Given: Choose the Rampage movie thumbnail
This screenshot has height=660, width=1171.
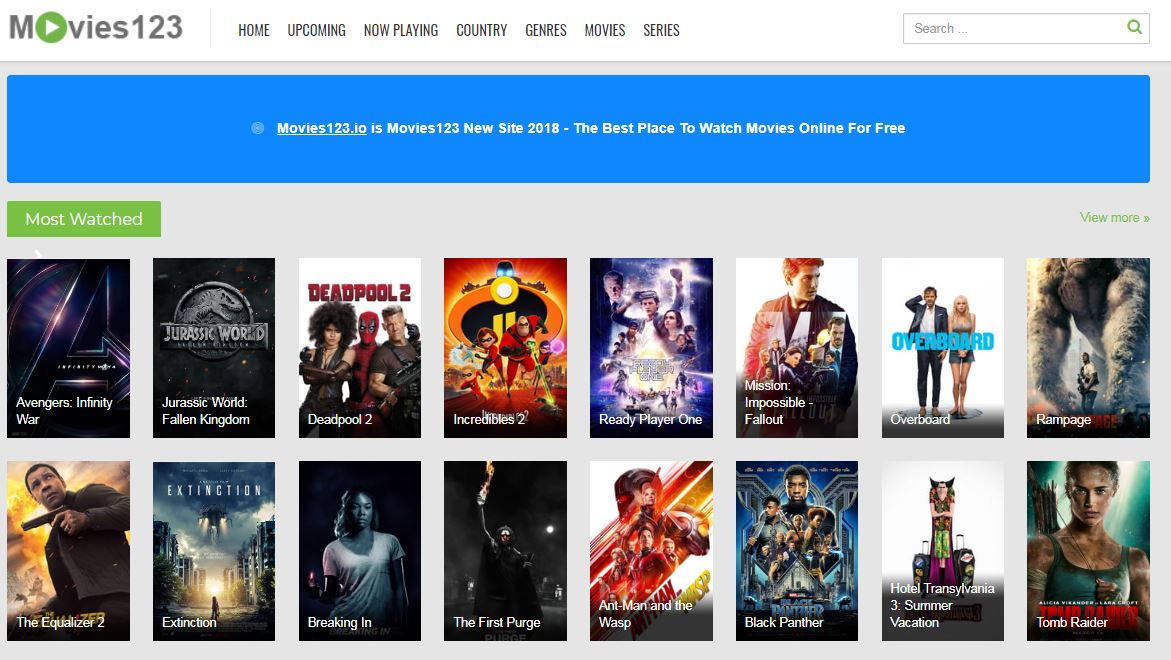Looking at the screenshot, I should (x=1088, y=348).
